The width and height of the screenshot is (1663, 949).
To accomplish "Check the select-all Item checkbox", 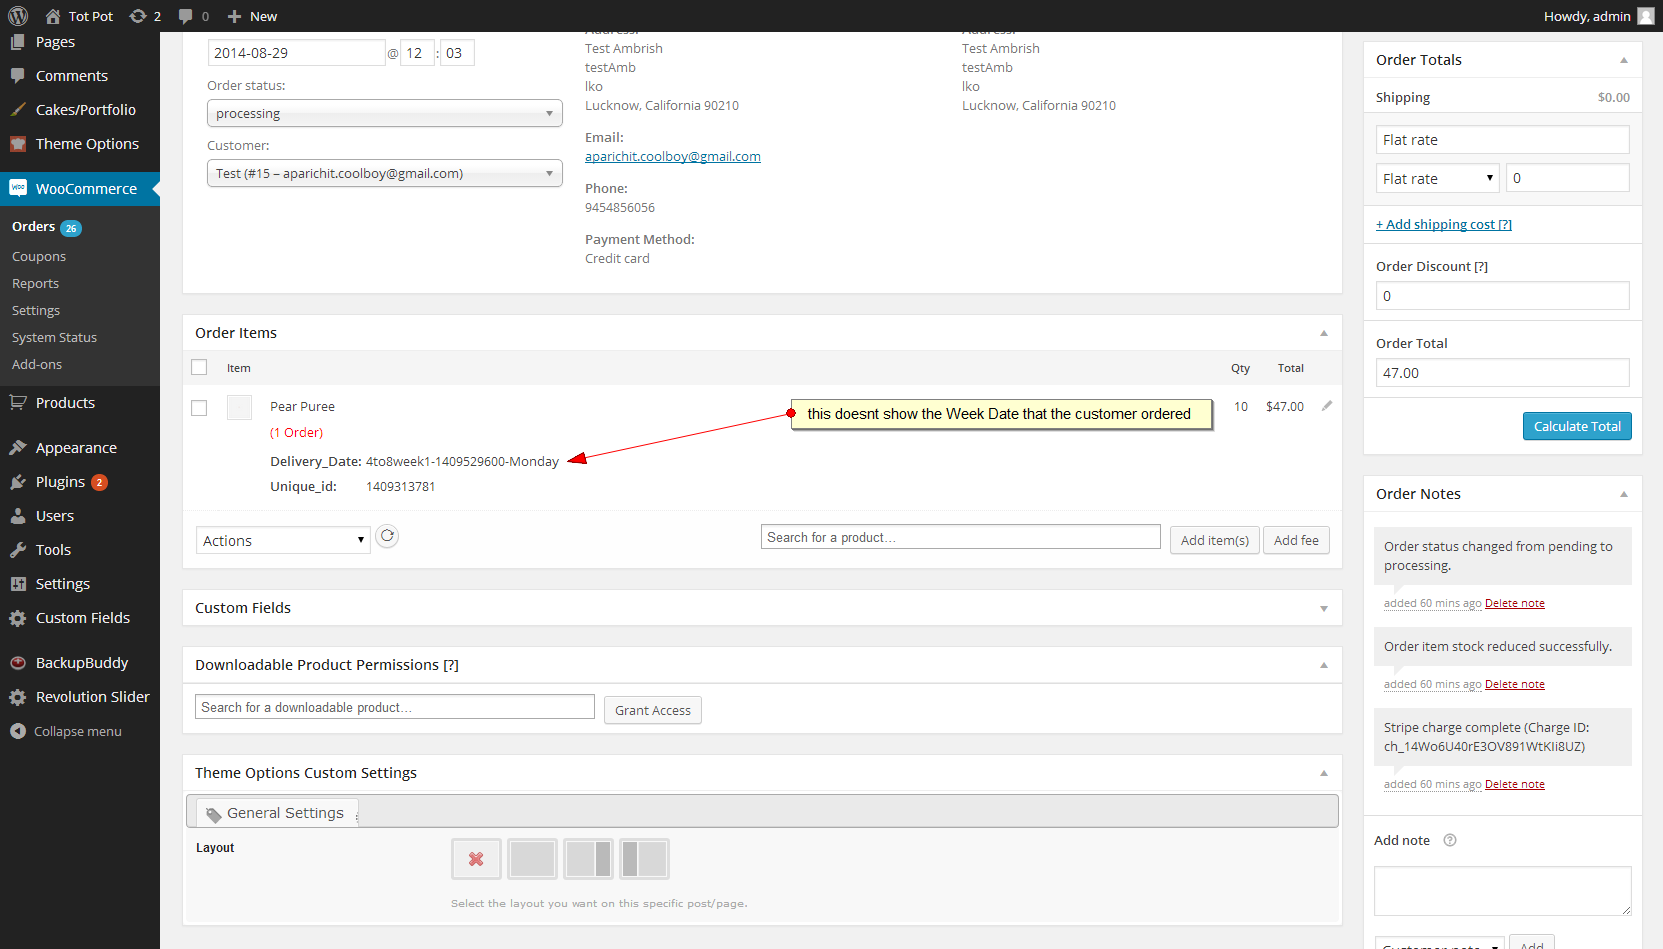I will (x=199, y=368).
